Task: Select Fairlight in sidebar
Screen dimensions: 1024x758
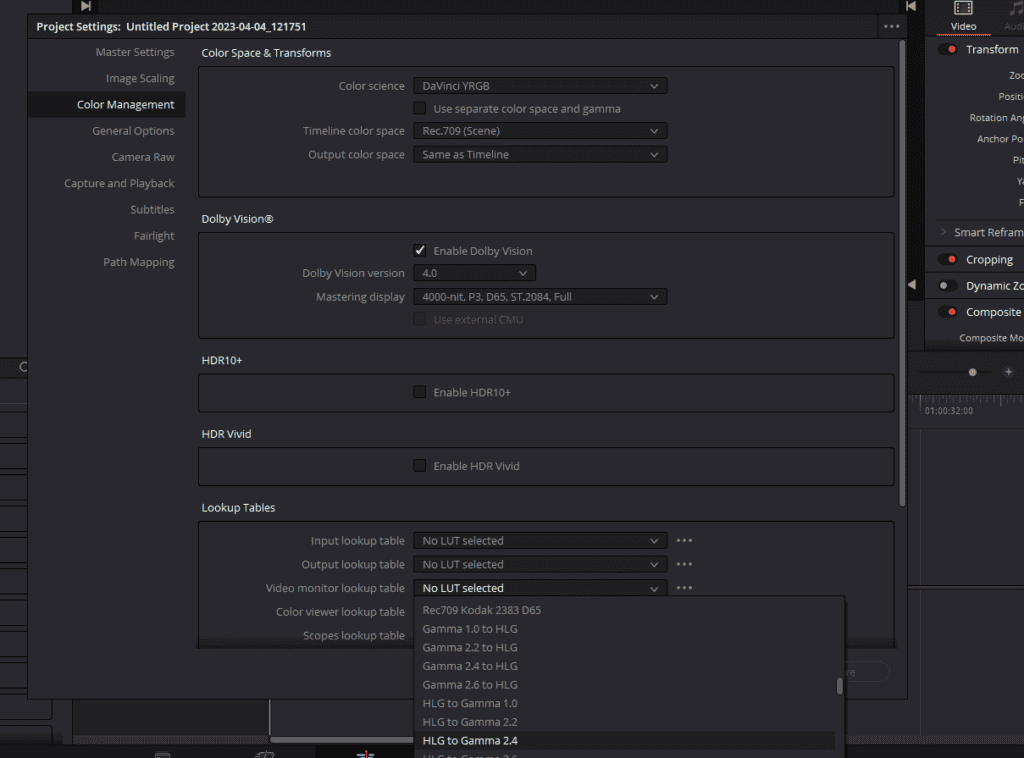Action: [x=154, y=236]
